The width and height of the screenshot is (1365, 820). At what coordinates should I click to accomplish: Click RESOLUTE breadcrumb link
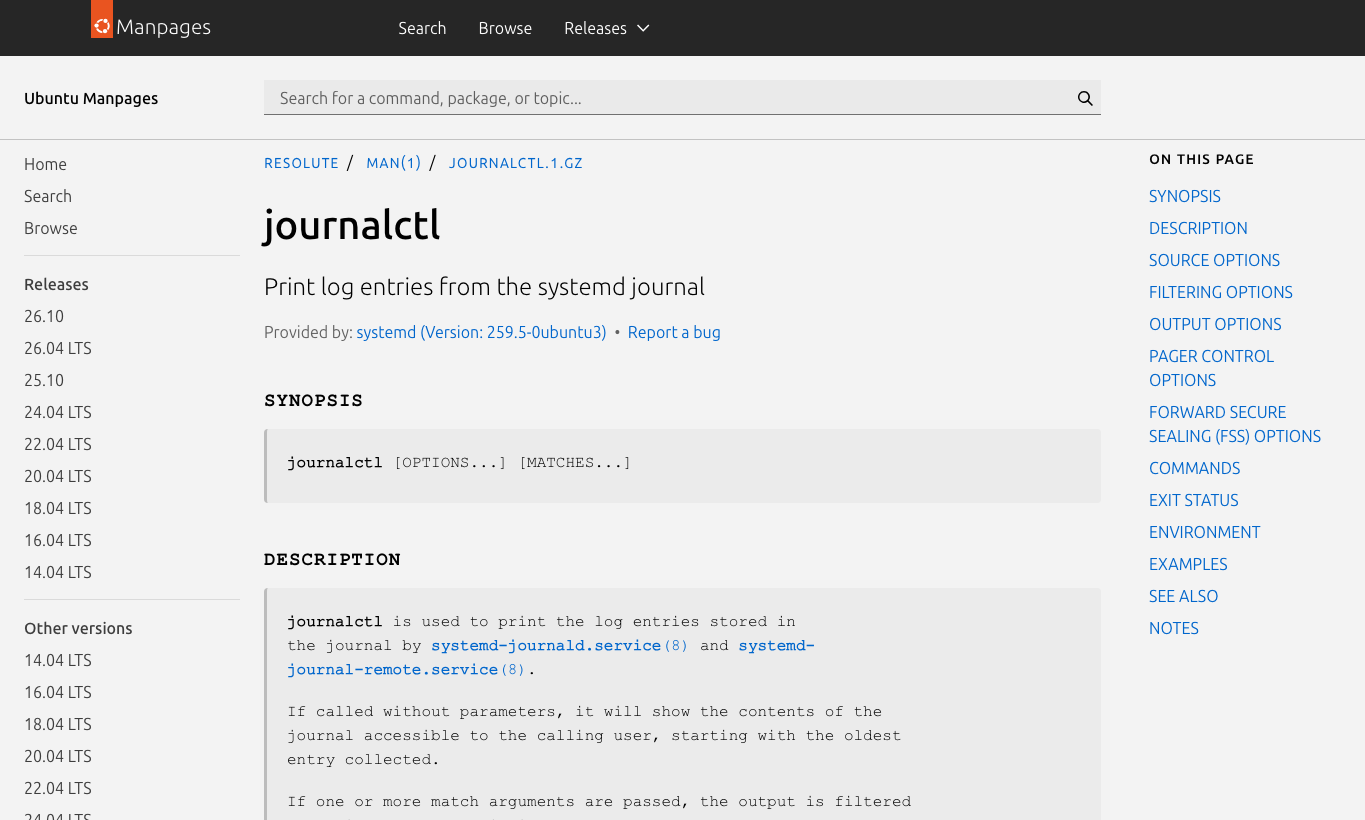301,163
